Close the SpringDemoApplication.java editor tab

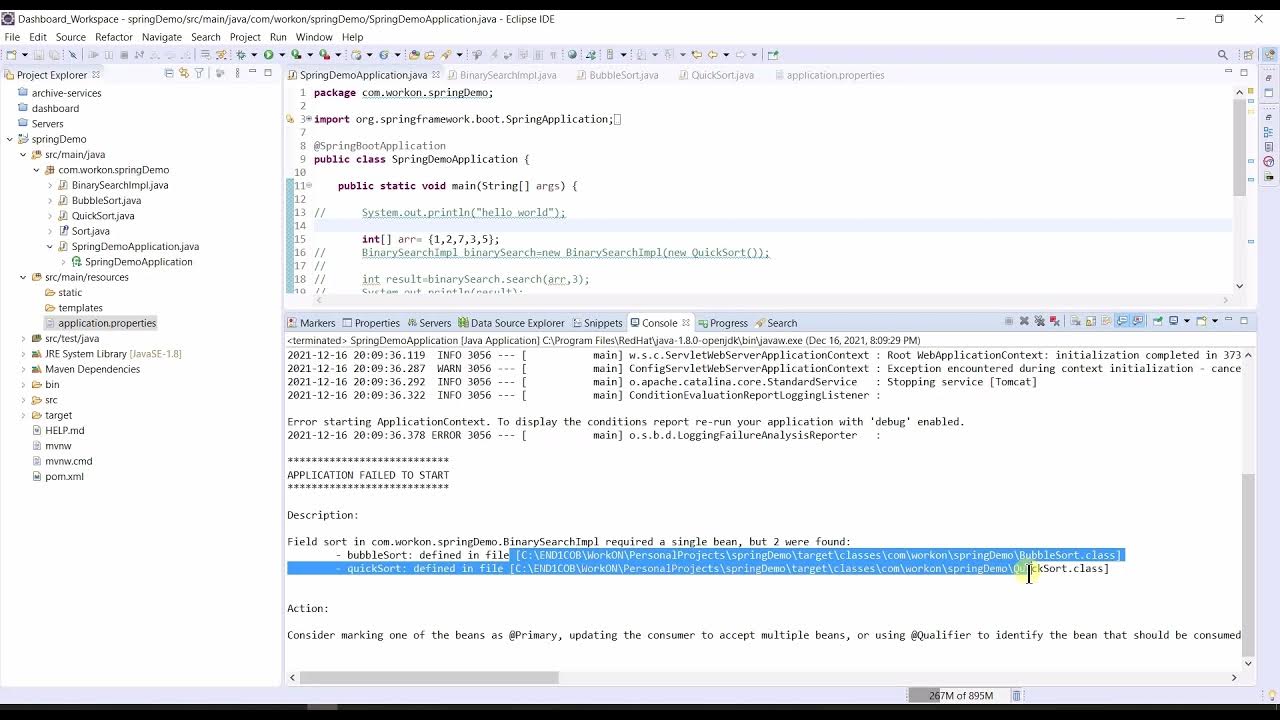tap(436, 75)
